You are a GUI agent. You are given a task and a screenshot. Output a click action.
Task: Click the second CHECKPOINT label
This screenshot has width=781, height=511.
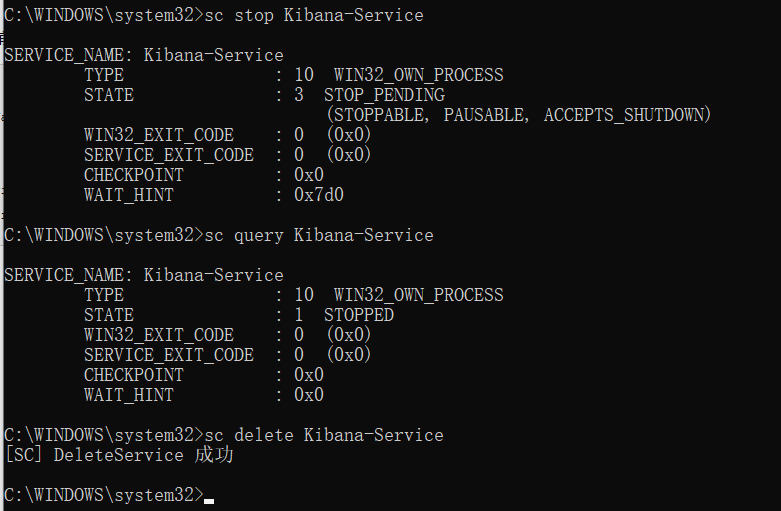(x=134, y=375)
